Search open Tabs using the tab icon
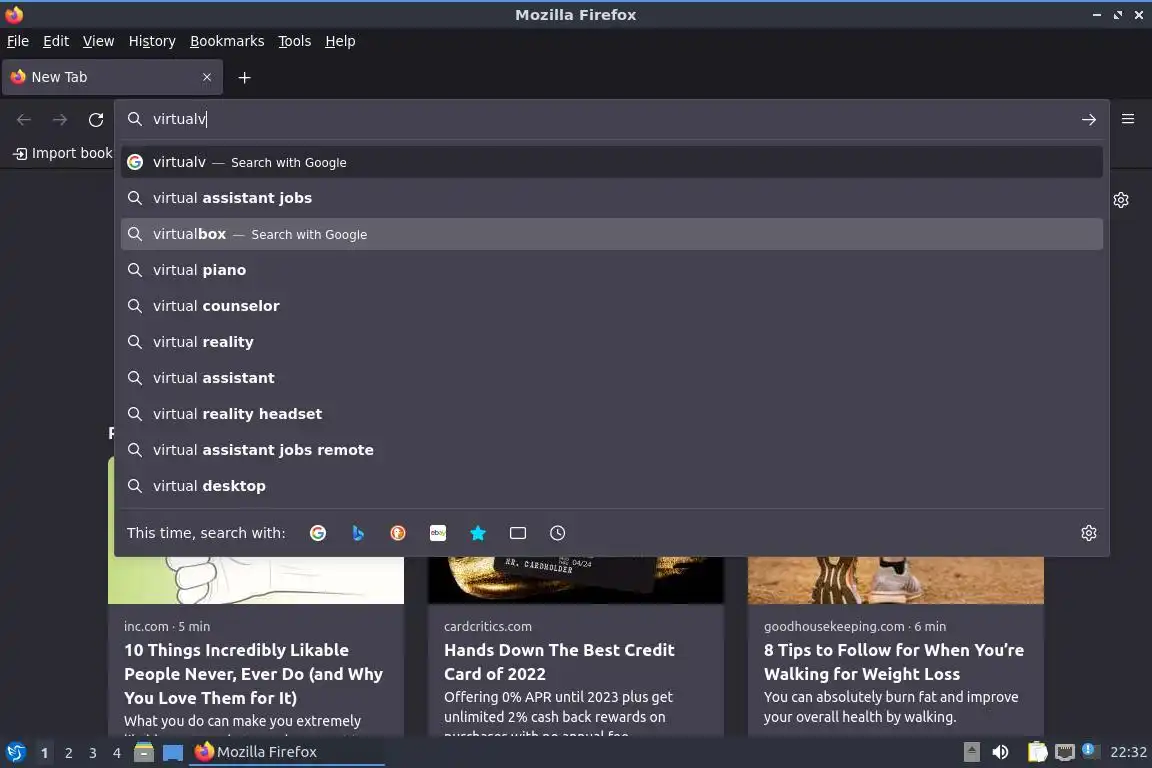The height and width of the screenshot is (768, 1152). (518, 533)
